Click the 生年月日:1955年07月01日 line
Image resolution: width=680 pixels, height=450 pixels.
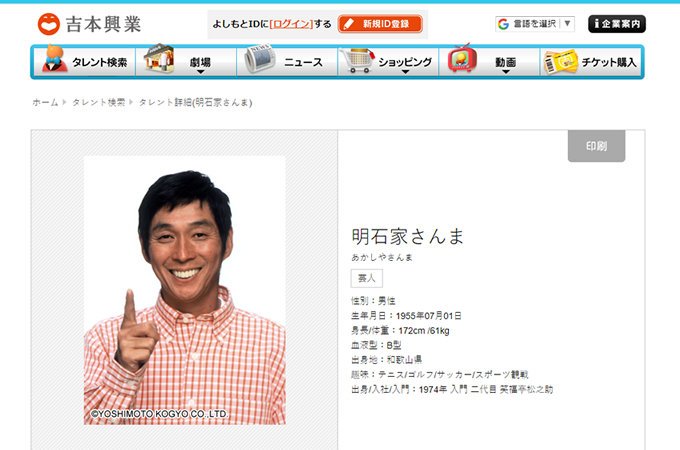click(406, 316)
